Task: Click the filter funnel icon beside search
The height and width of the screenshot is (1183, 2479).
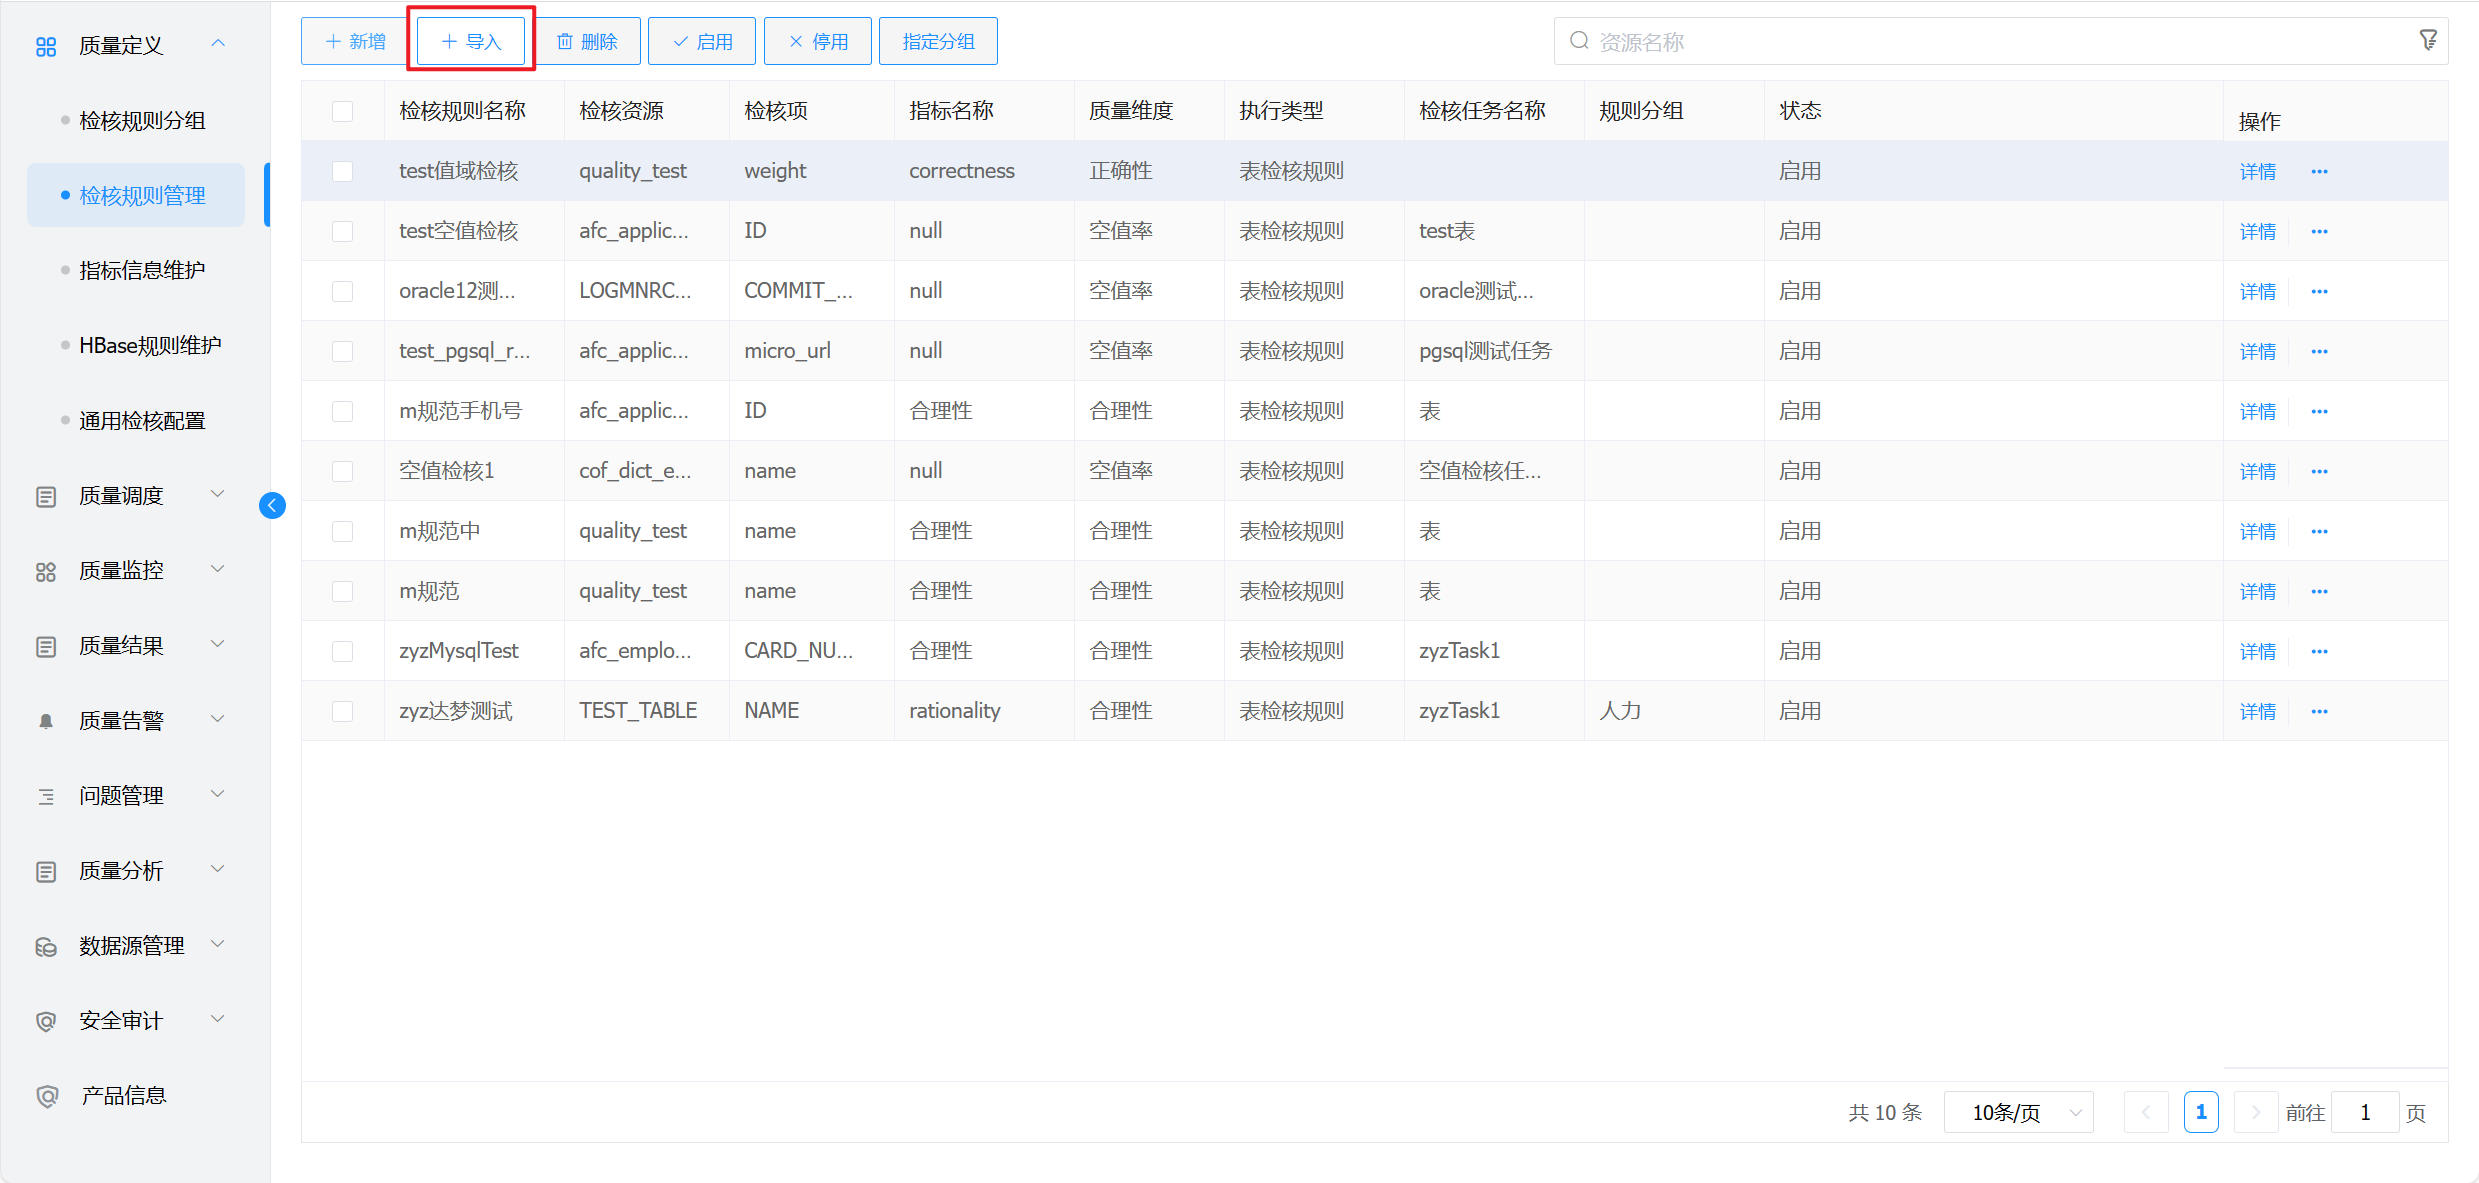Action: (x=2428, y=40)
